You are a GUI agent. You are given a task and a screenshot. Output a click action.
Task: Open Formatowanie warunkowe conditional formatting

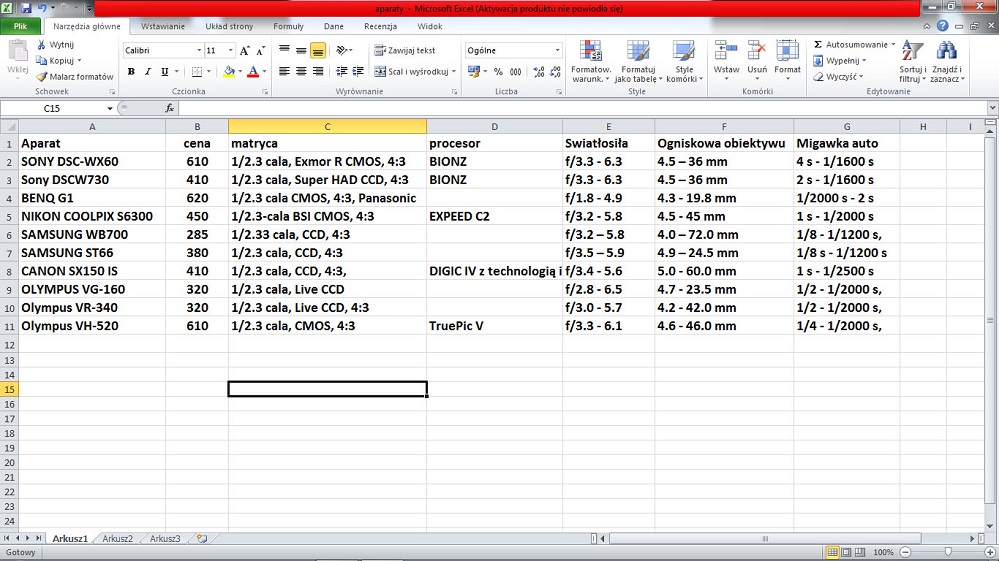591,61
